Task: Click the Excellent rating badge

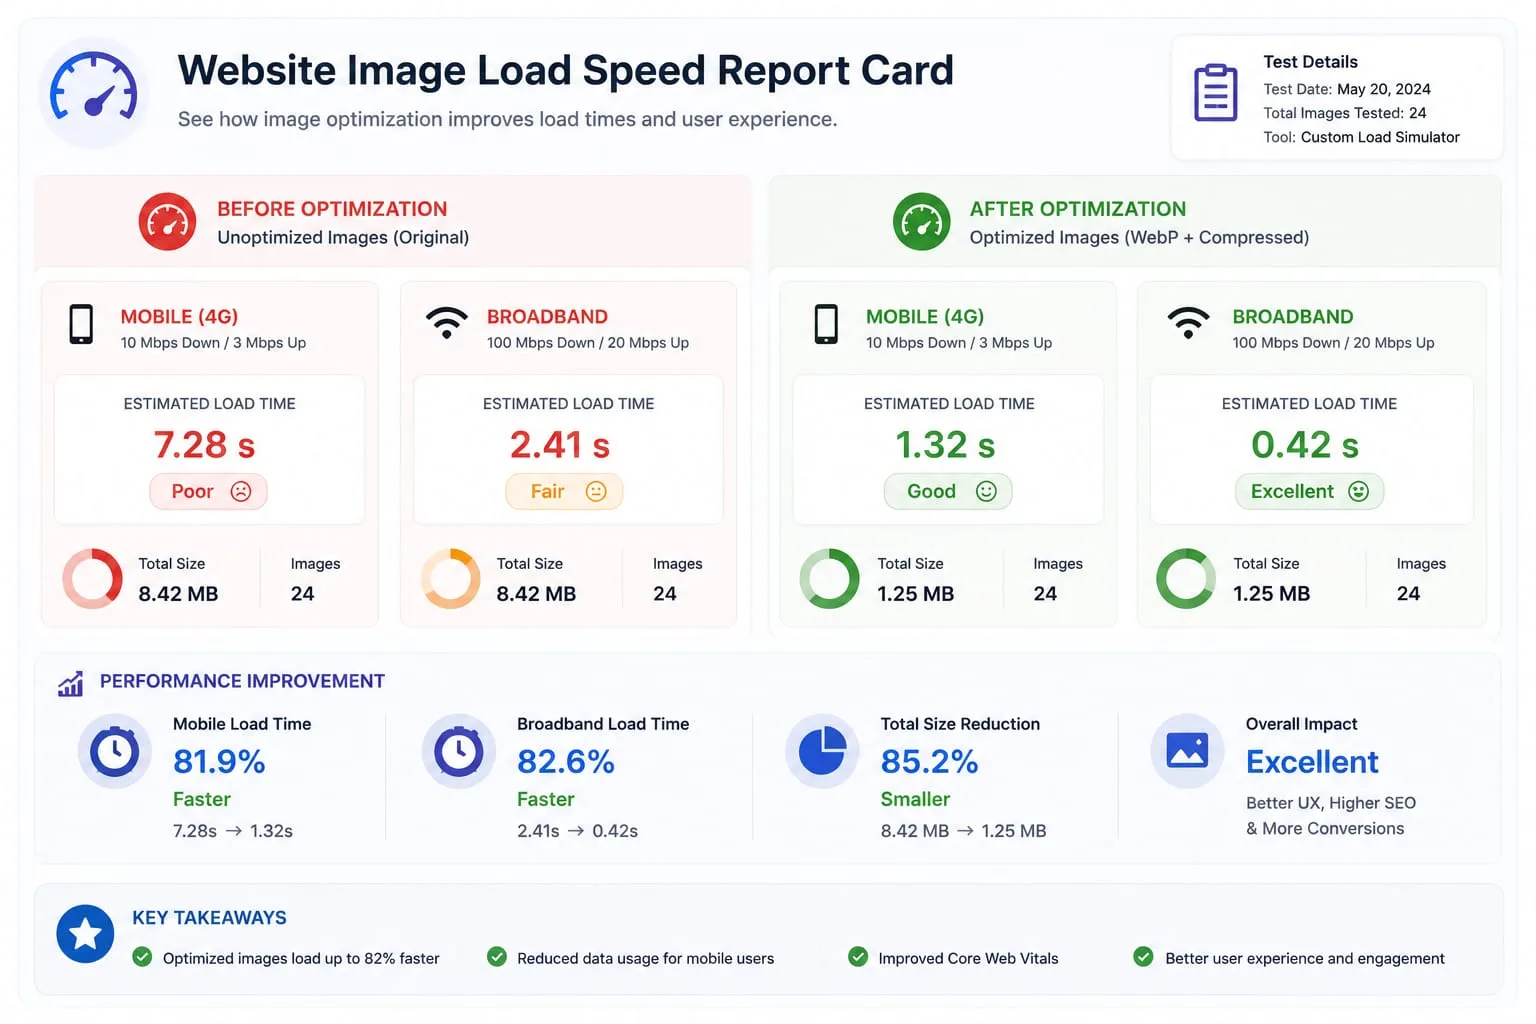Action: [x=1309, y=491]
